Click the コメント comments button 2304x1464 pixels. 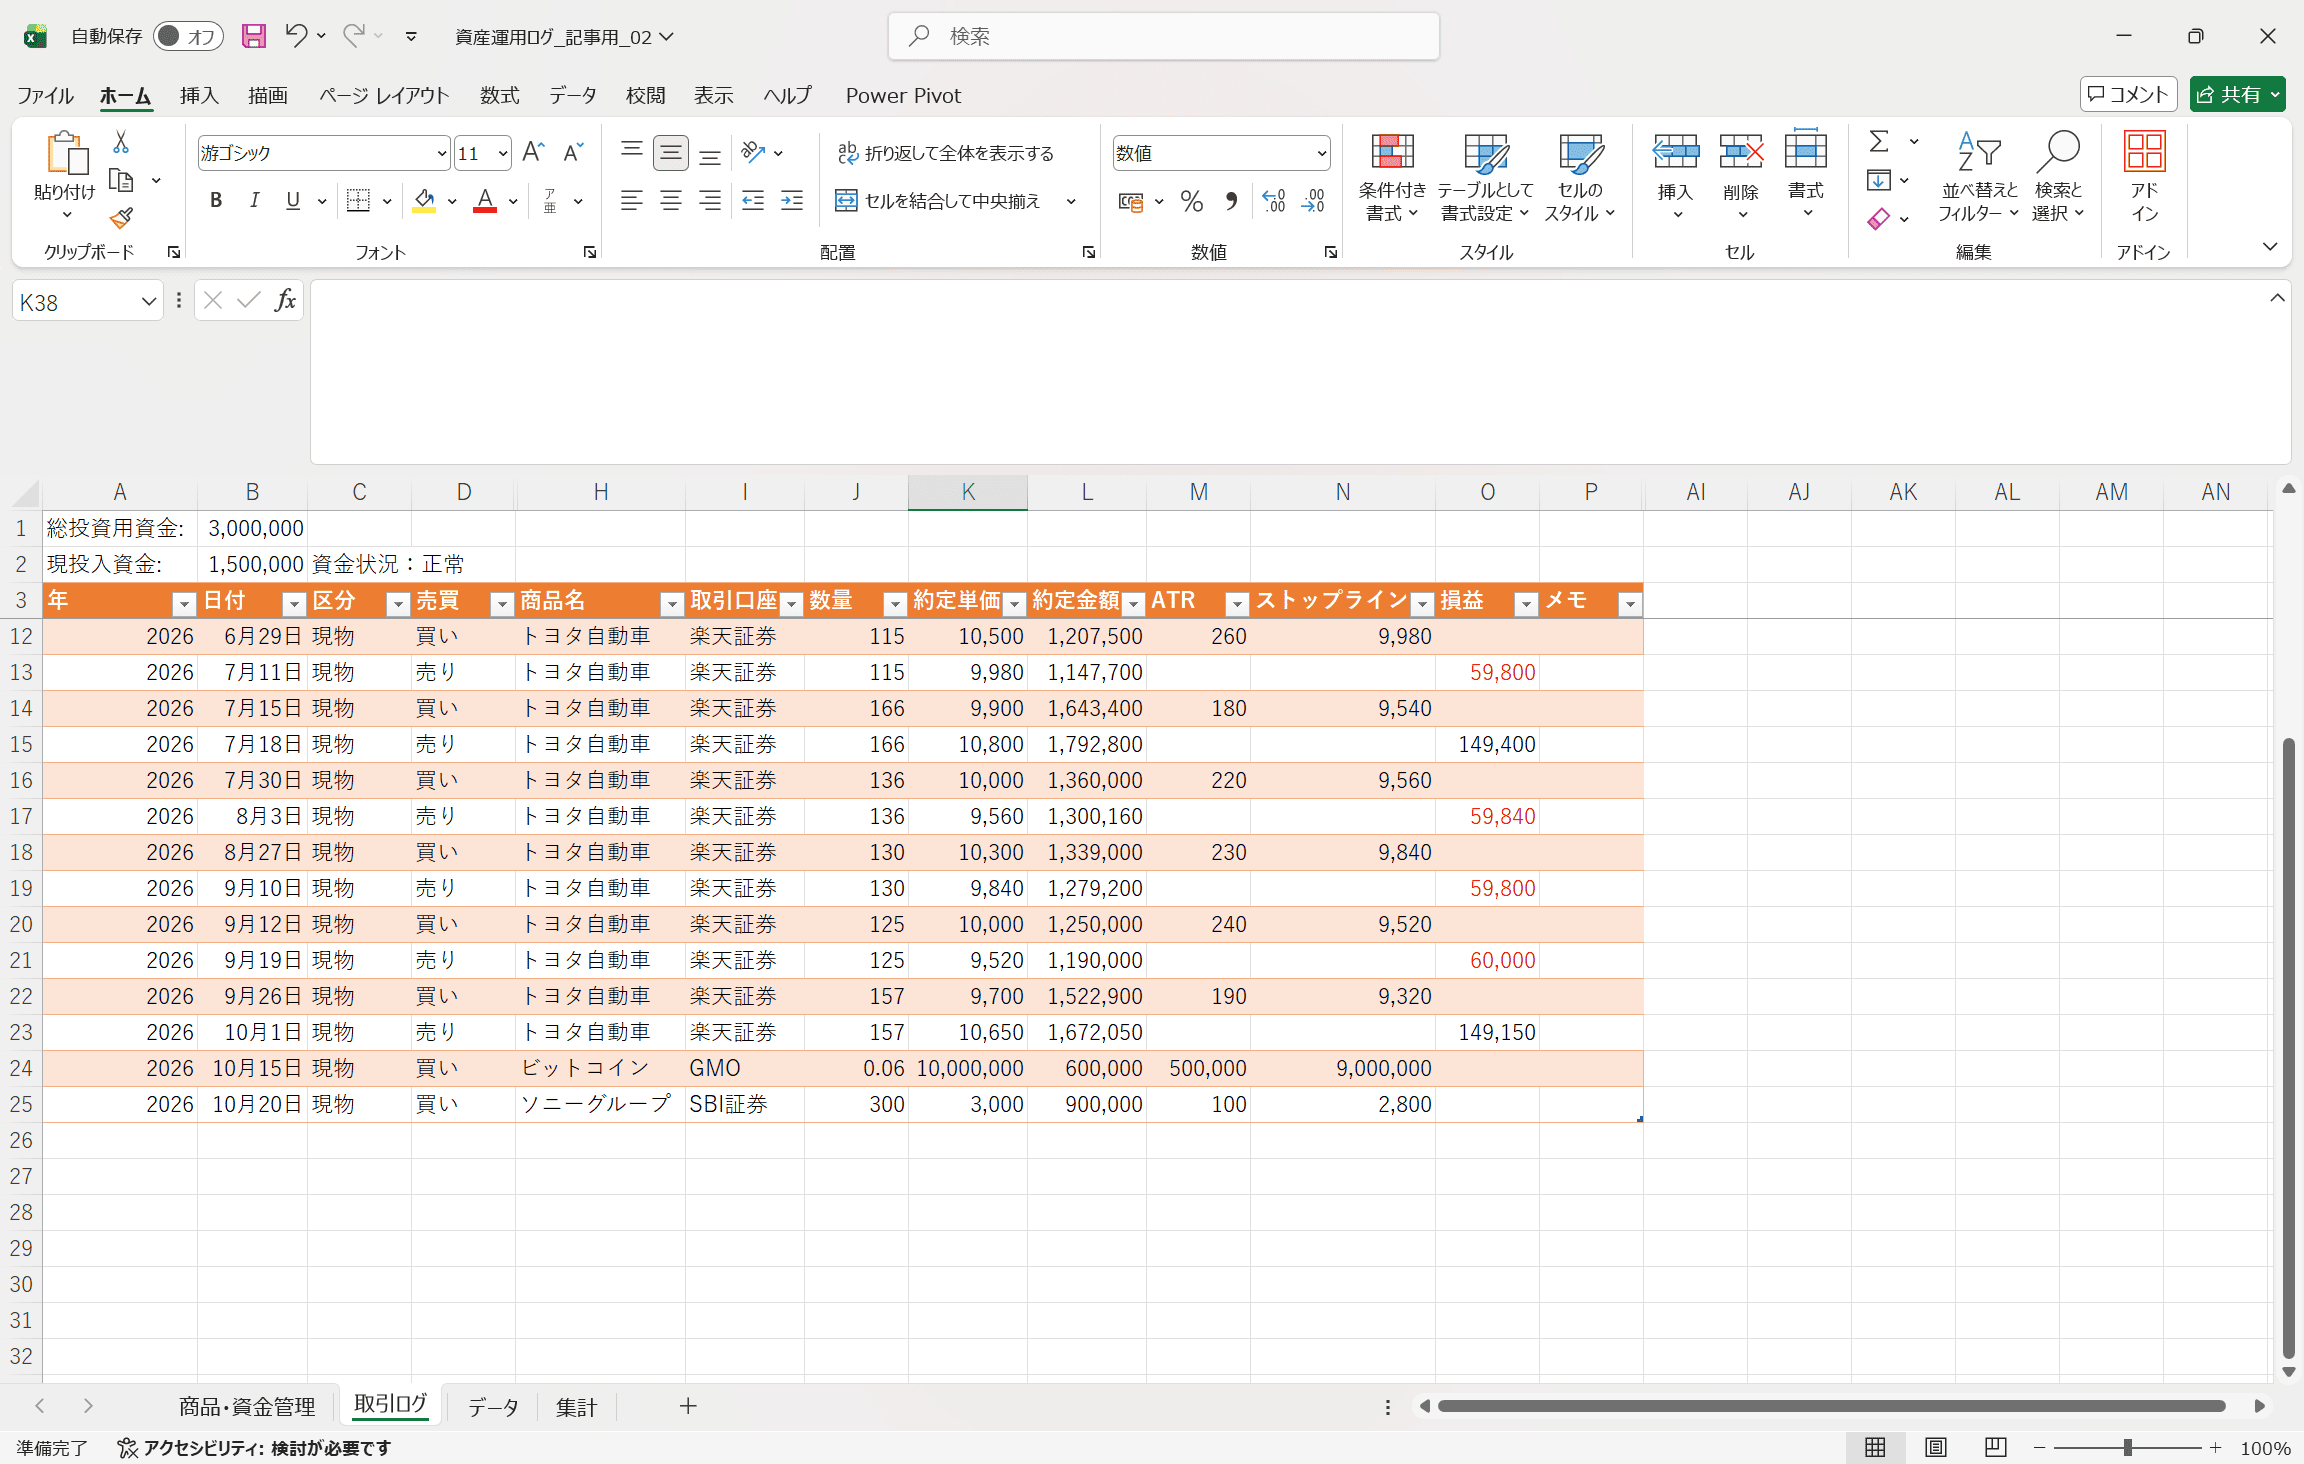(x=2128, y=94)
